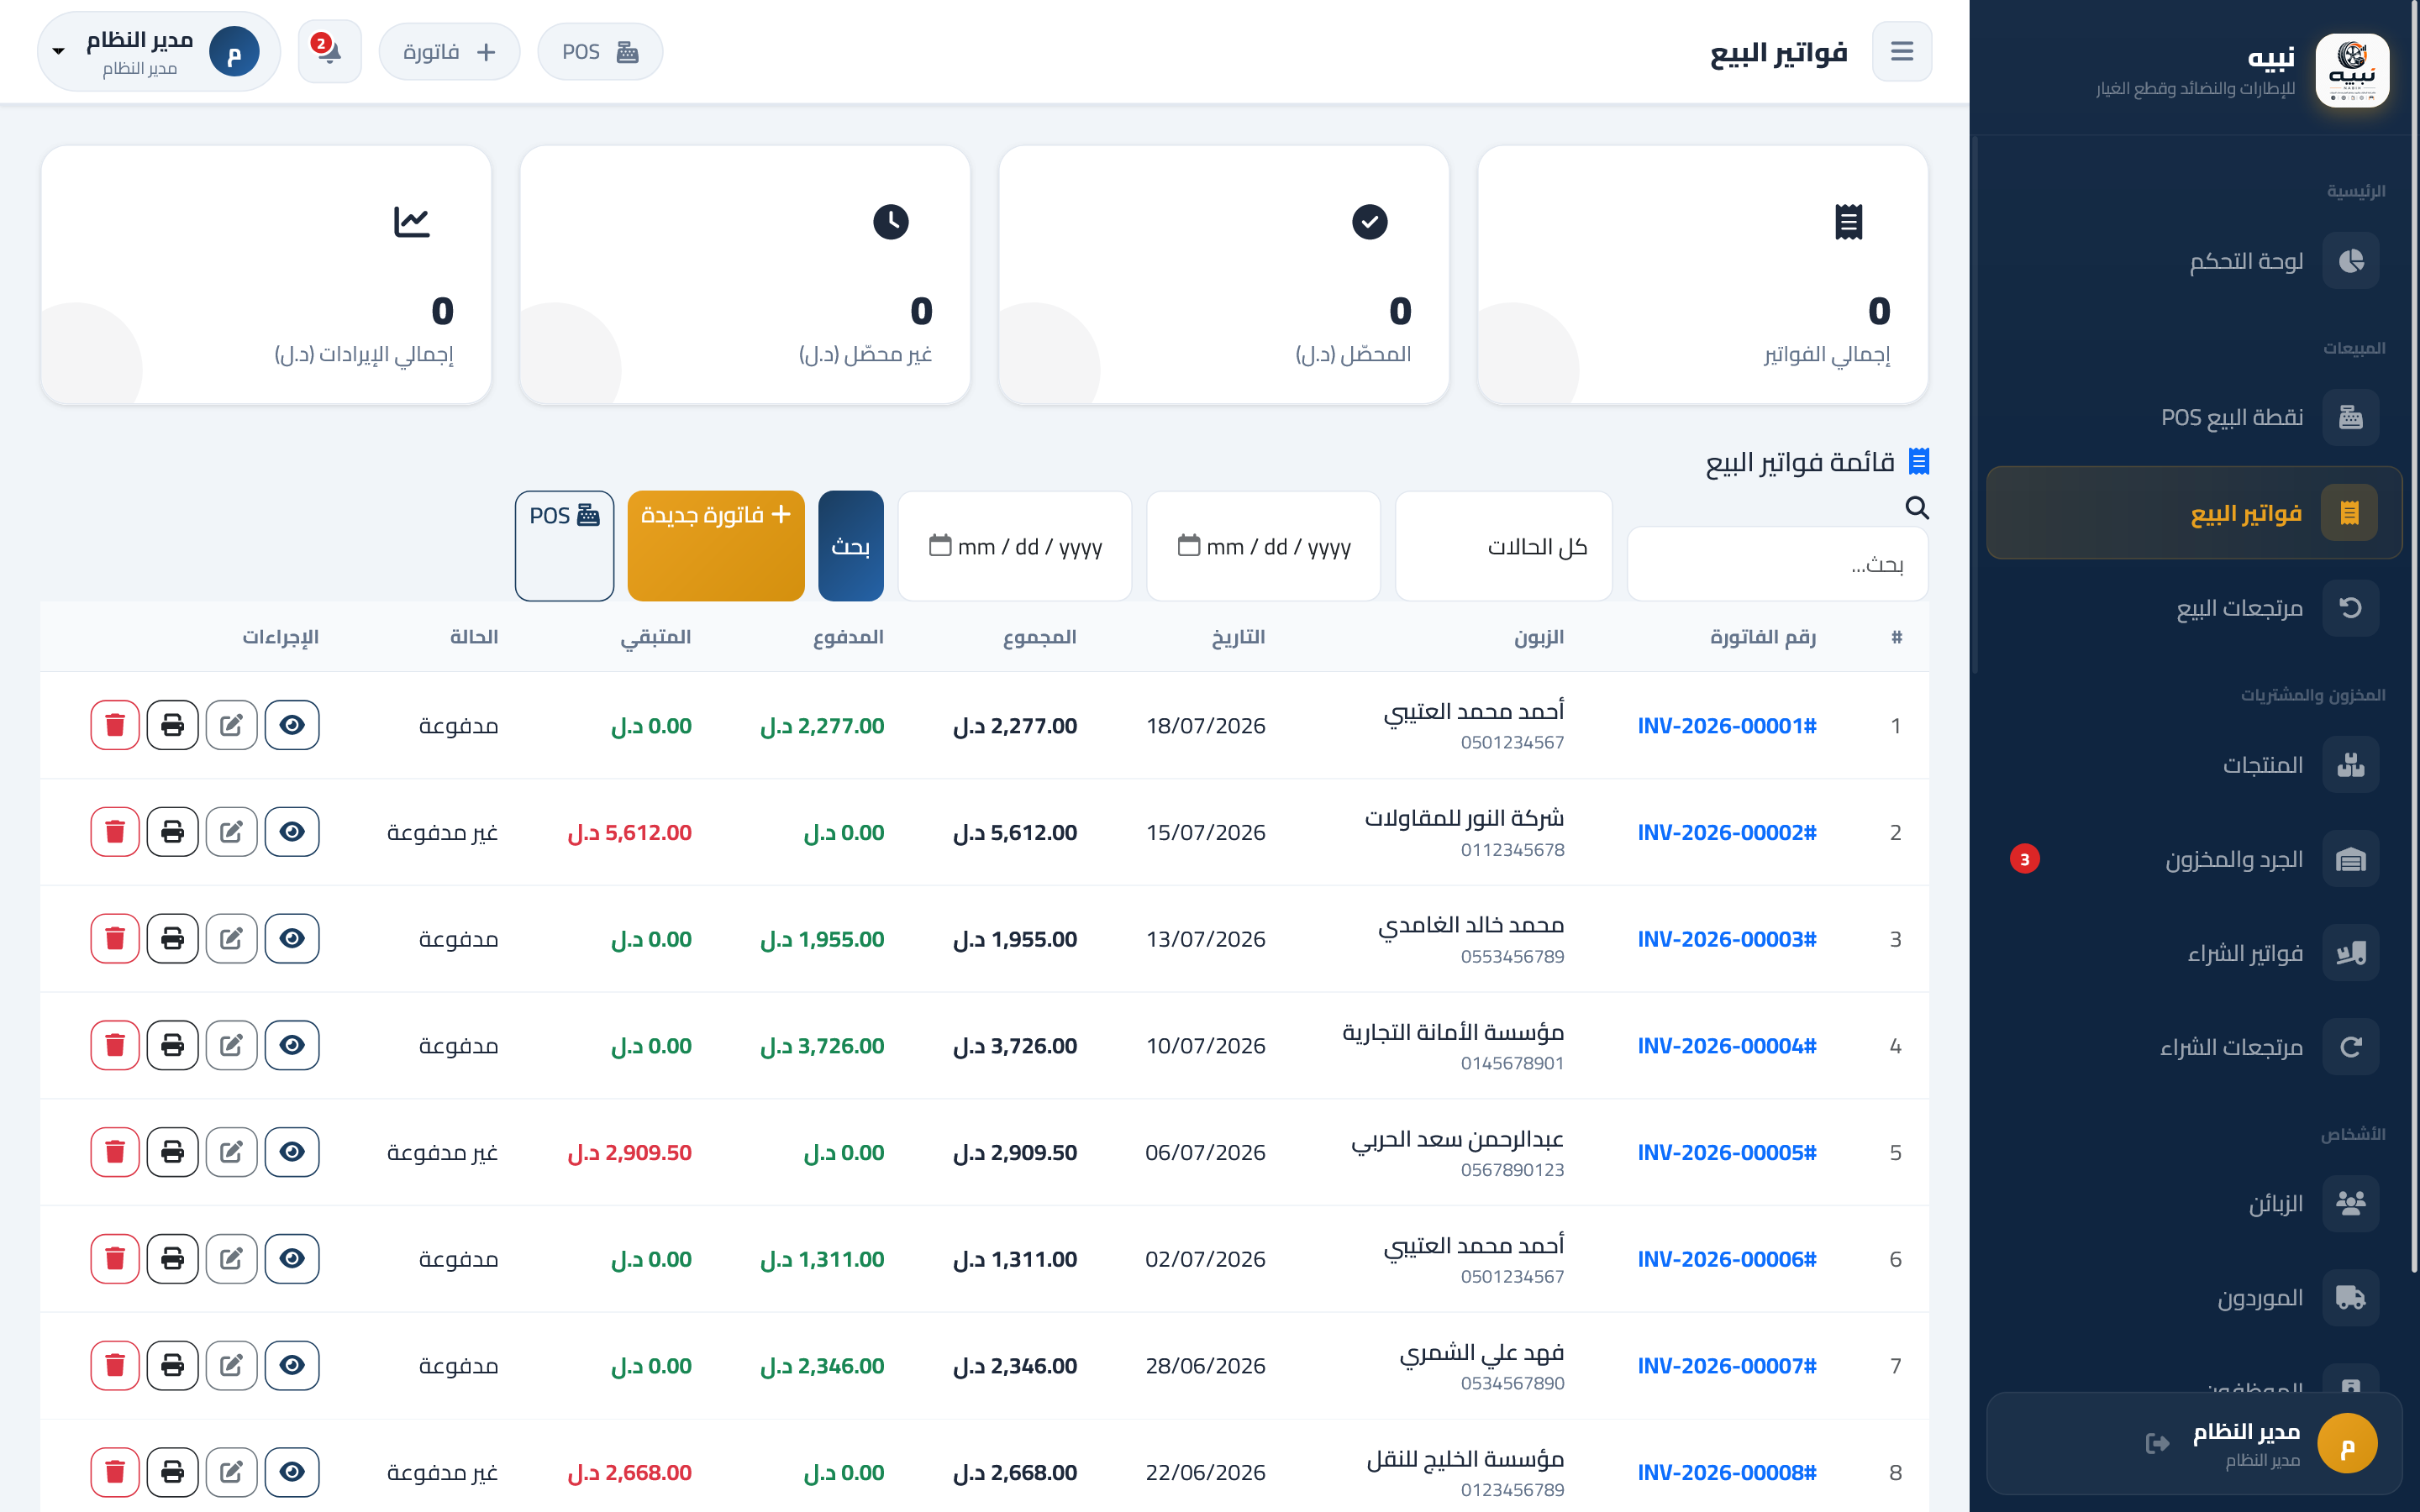Edit invoice INV-2026-00006 via pencil icon
Screen dimensions: 2420x1512
[232, 1259]
